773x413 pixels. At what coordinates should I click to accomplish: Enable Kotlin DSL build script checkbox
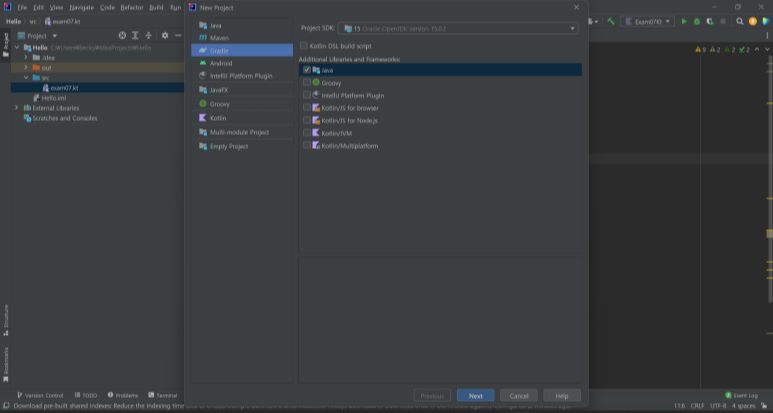pos(304,46)
